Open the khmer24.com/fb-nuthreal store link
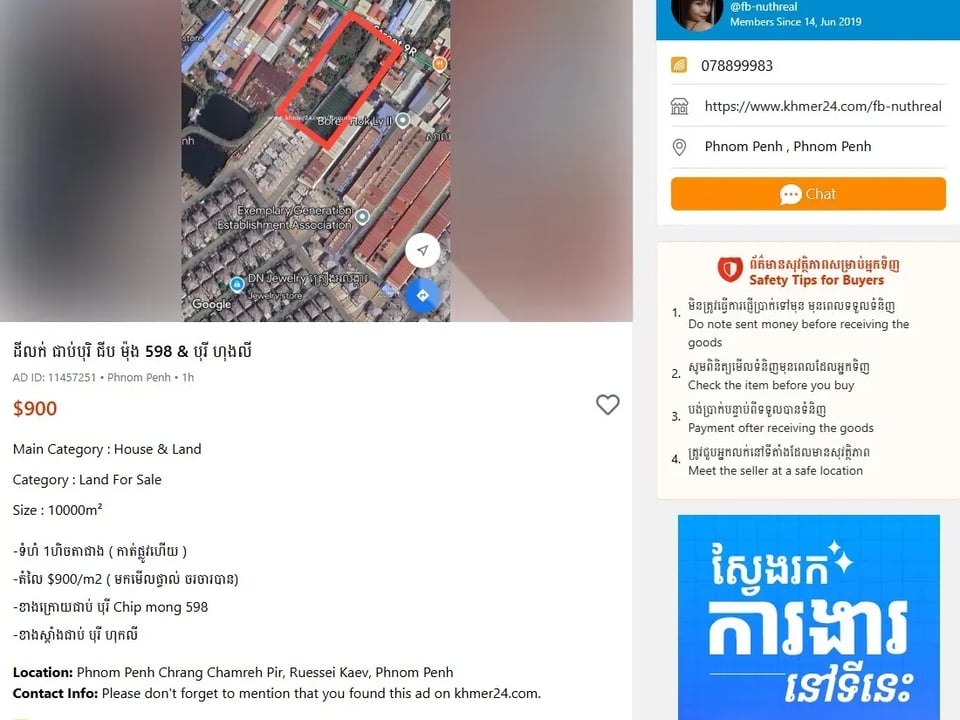 823,107
